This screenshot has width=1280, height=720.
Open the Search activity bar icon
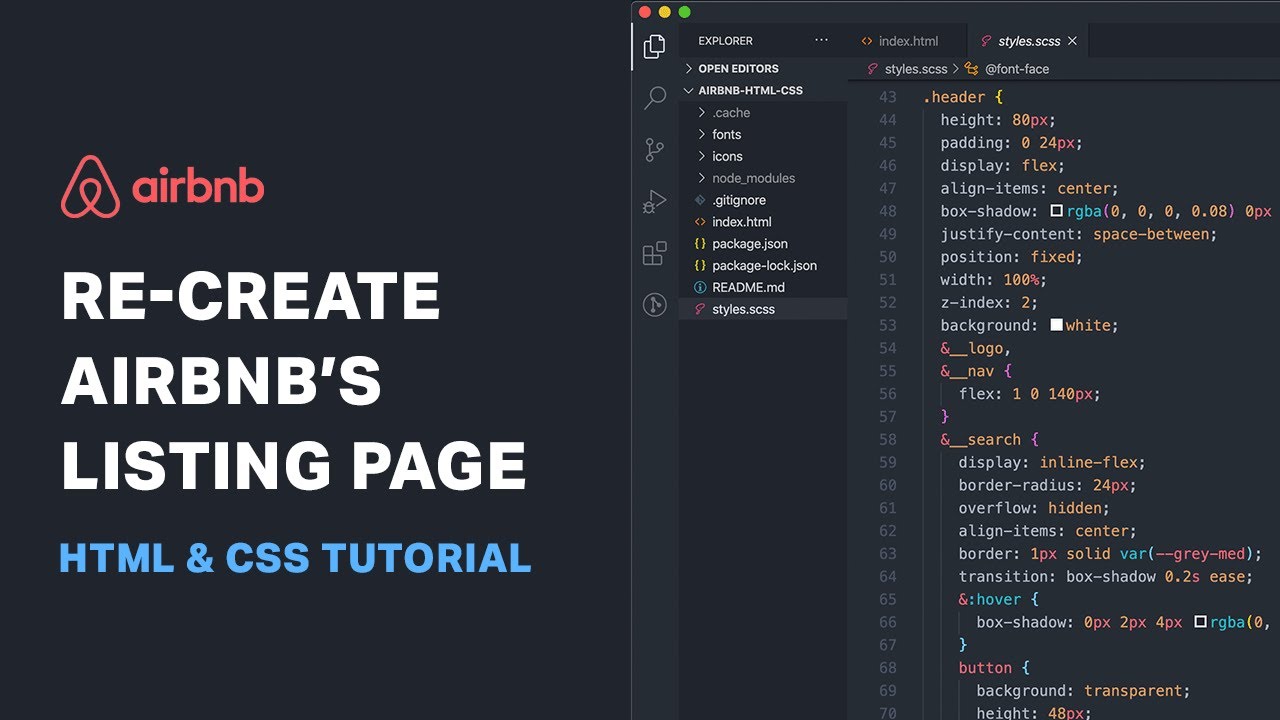[654, 98]
